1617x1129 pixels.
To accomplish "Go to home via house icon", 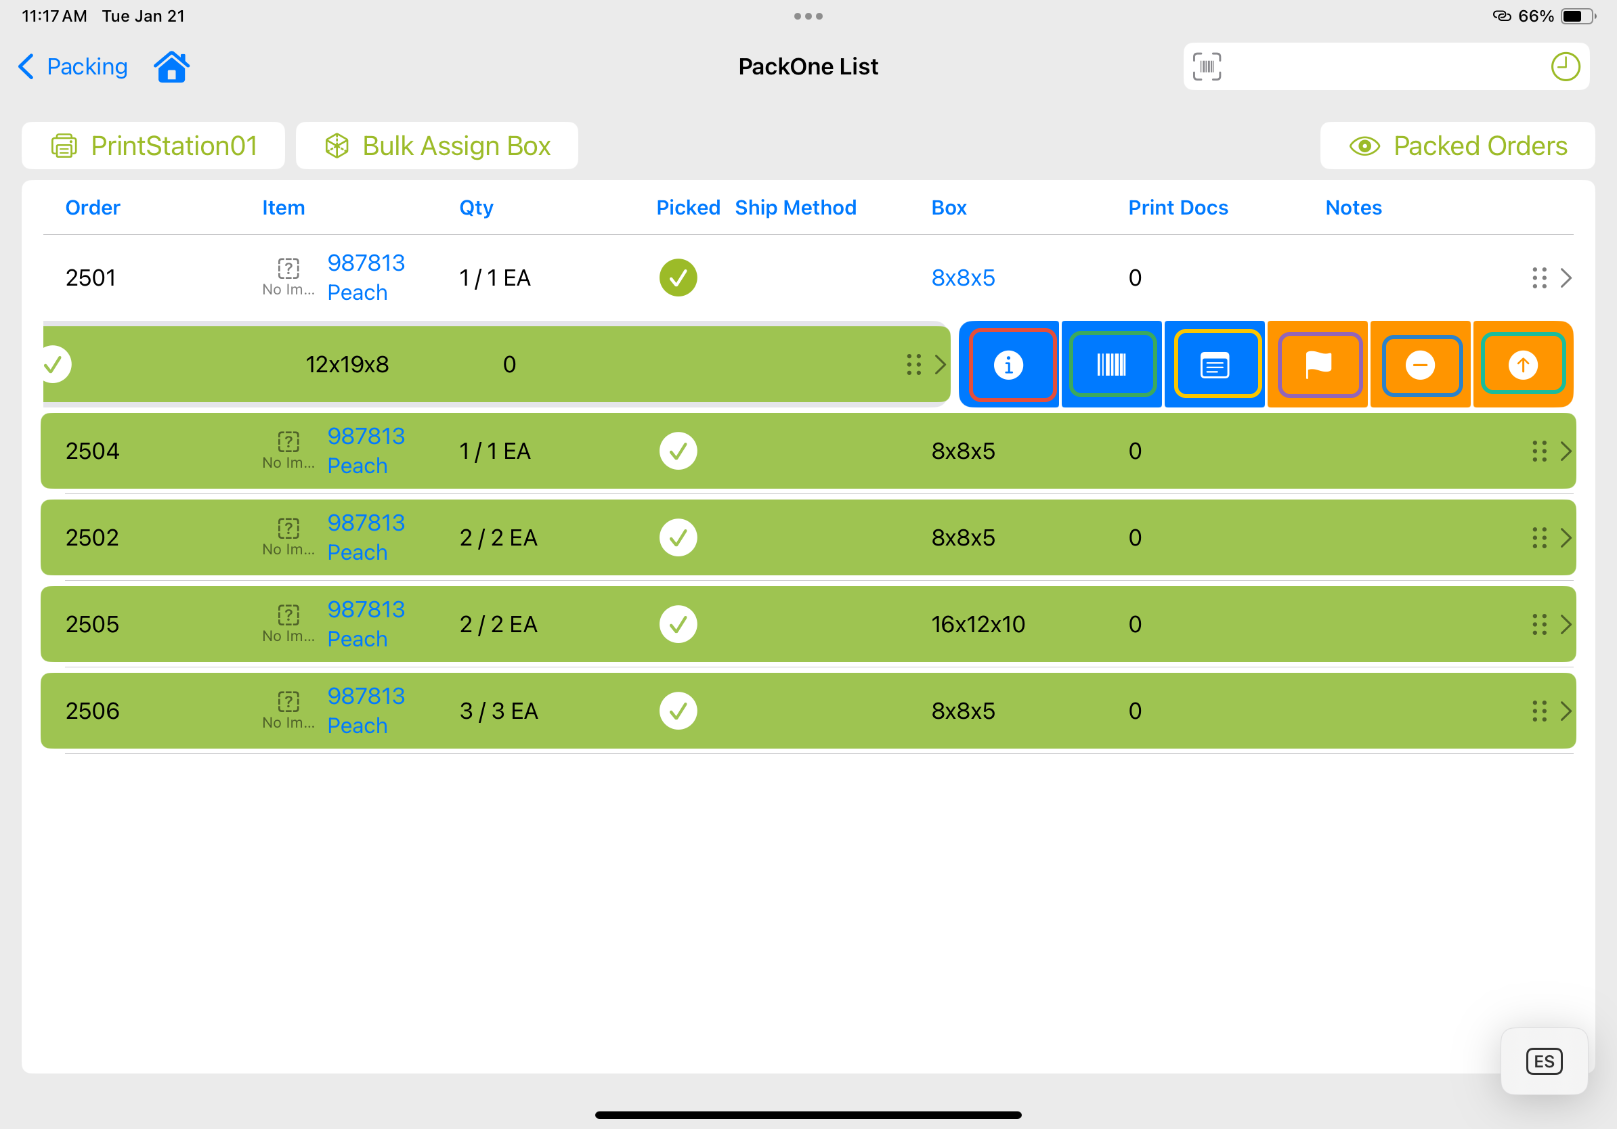I will pos(172,67).
